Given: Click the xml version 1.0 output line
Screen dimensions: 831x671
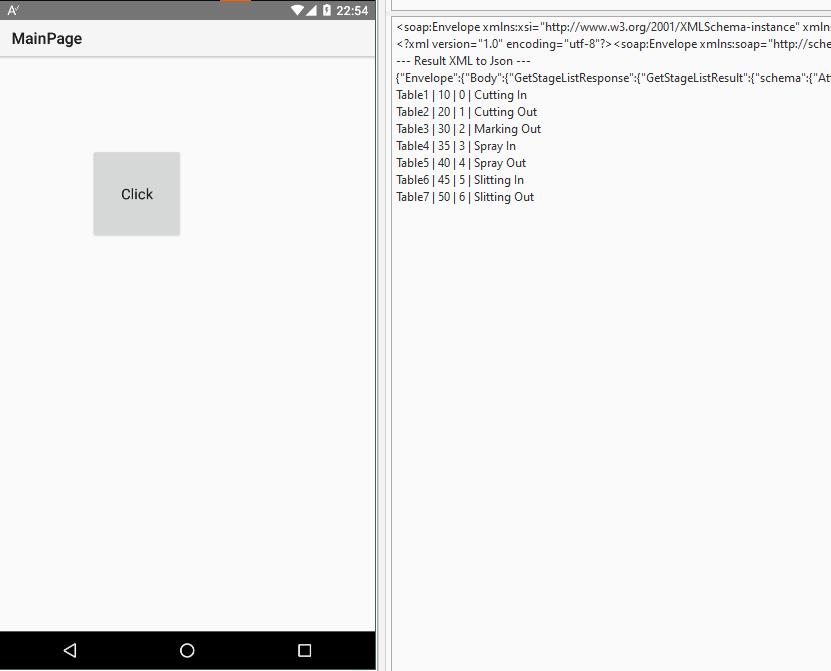Looking at the screenshot, I should click(x=613, y=44).
